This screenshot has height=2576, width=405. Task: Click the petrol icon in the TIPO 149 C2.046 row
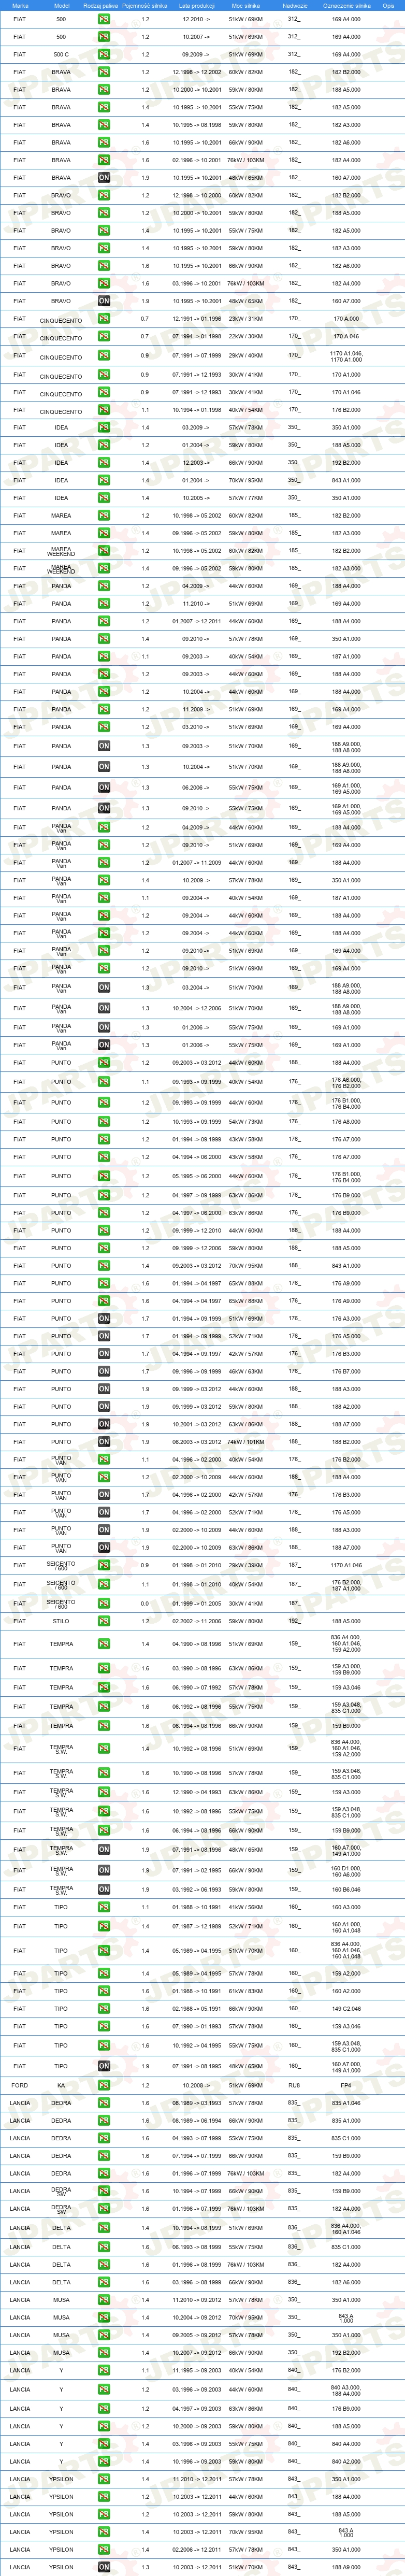click(104, 2008)
